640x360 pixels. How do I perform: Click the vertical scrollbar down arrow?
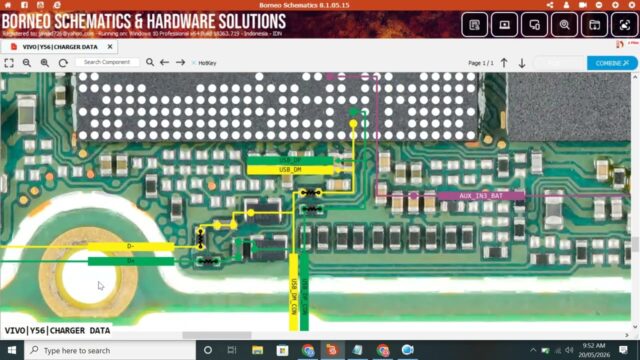[635, 327]
